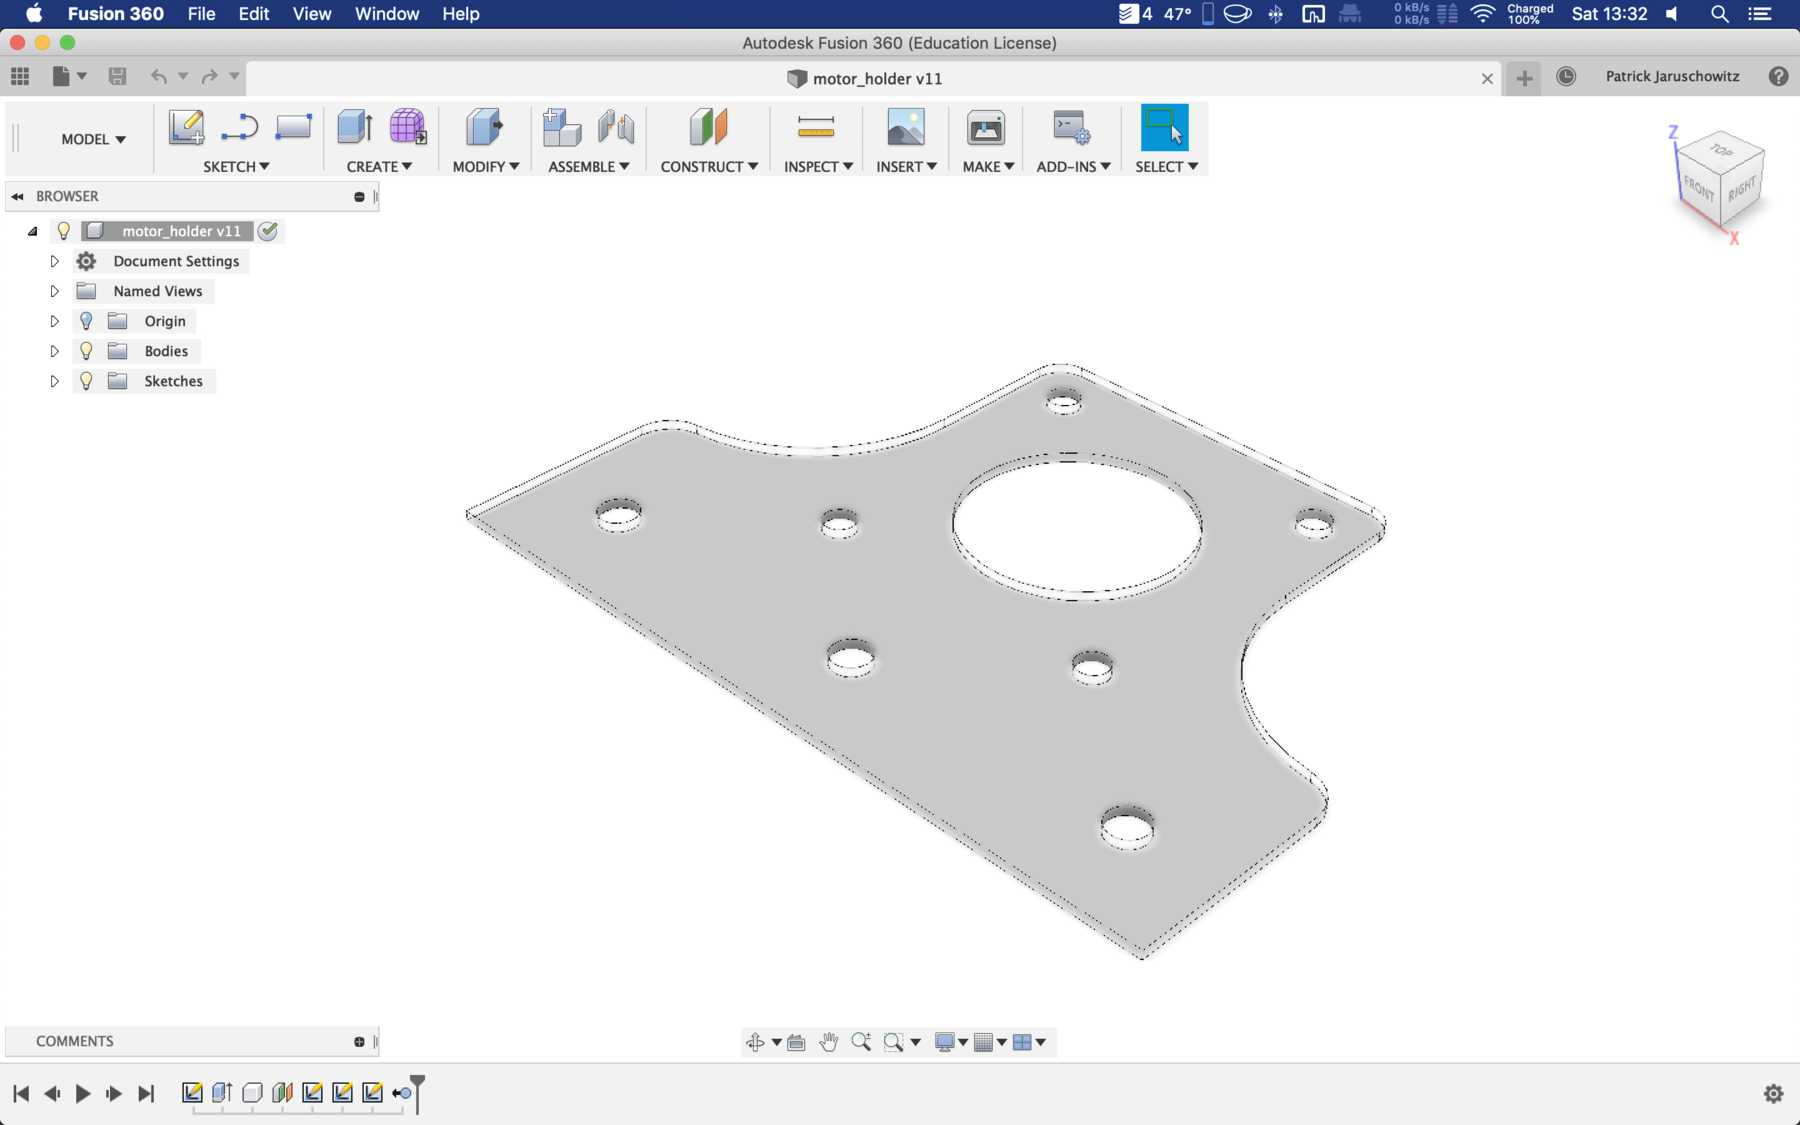Open the job status clock icon
The height and width of the screenshot is (1125, 1800).
[1566, 77]
